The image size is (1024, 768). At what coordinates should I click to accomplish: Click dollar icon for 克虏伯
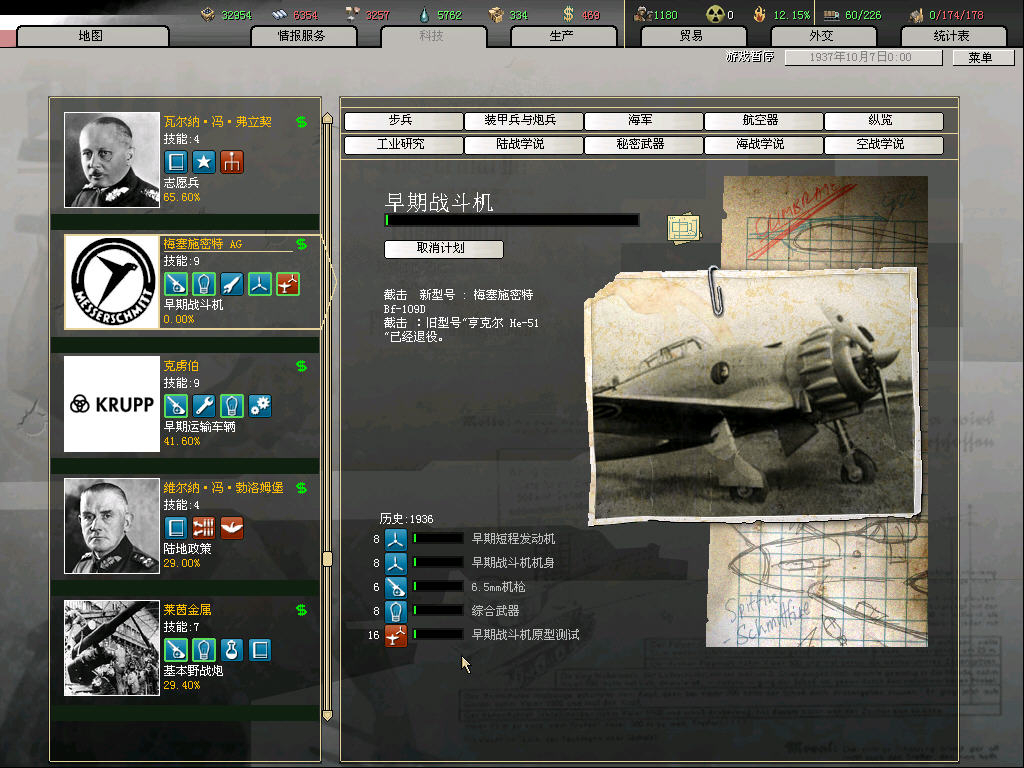[301, 366]
